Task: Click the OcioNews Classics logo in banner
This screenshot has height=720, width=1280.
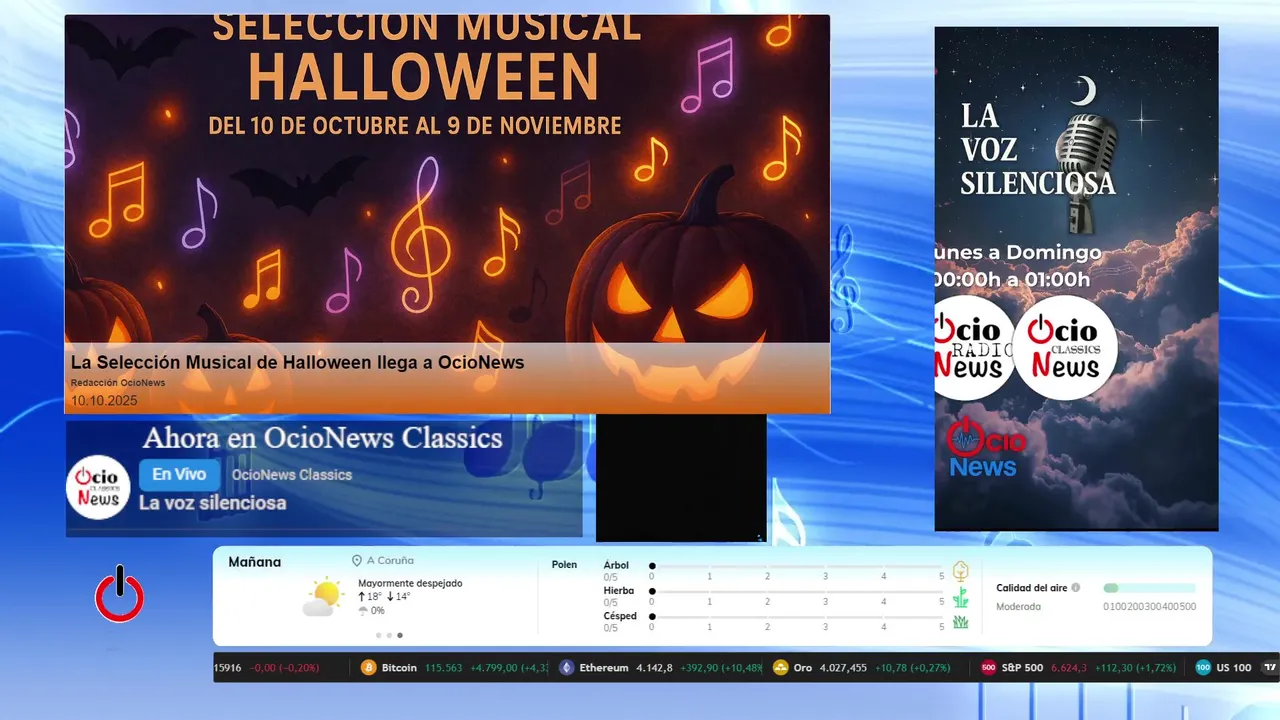Action: (x=1065, y=348)
